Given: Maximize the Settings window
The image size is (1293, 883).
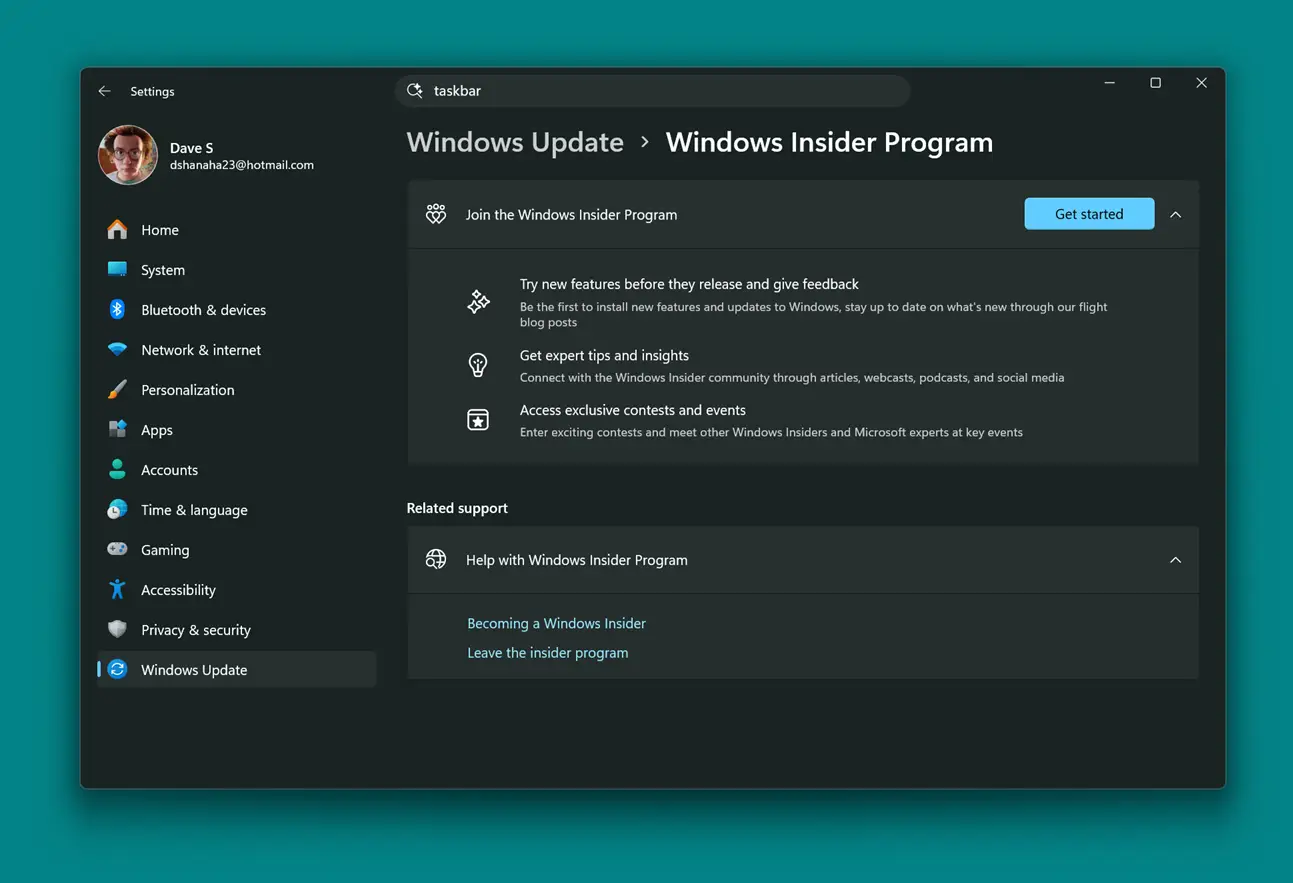Looking at the screenshot, I should [1155, 83].
